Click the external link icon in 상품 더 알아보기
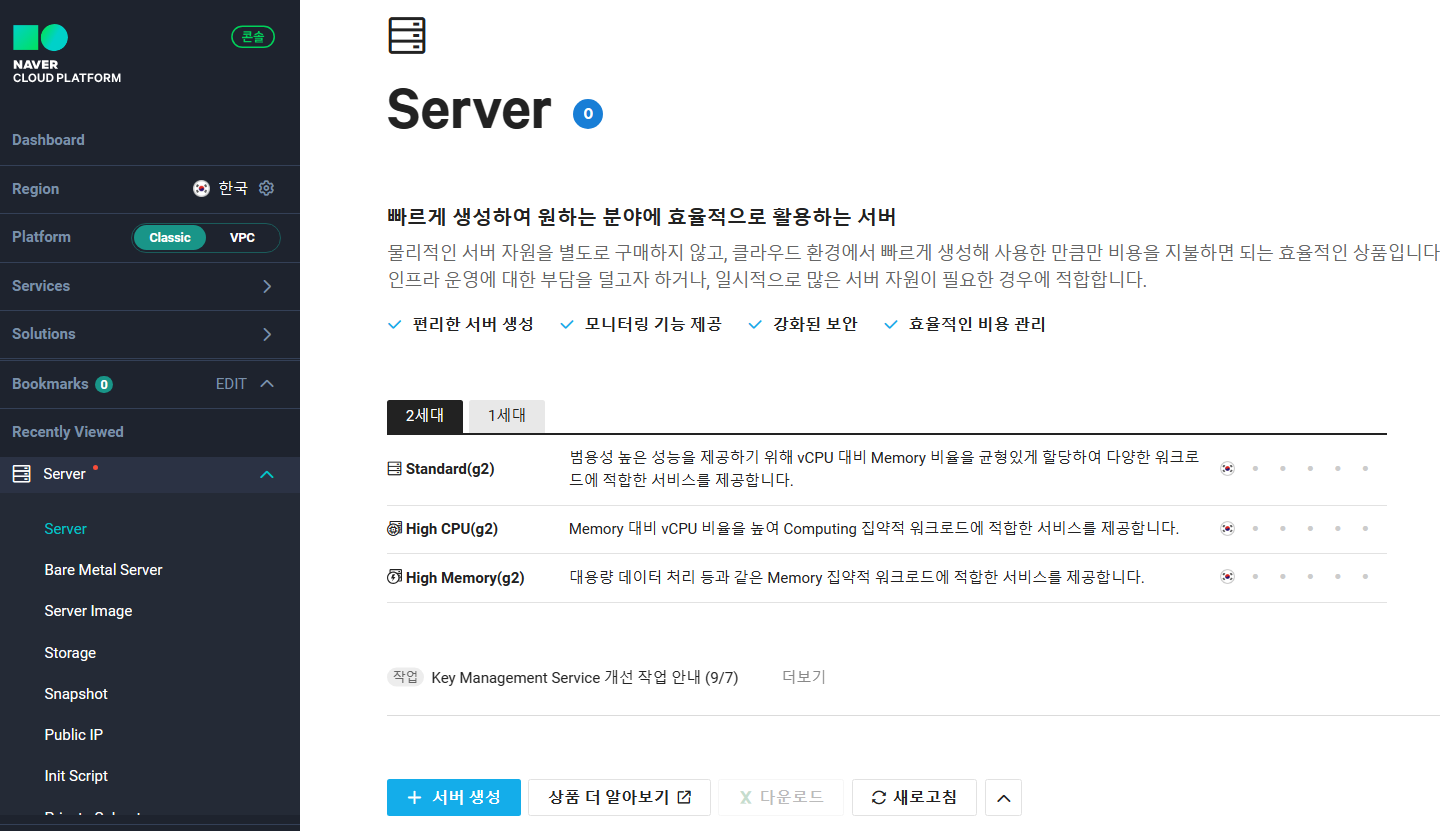 [684, 797]
